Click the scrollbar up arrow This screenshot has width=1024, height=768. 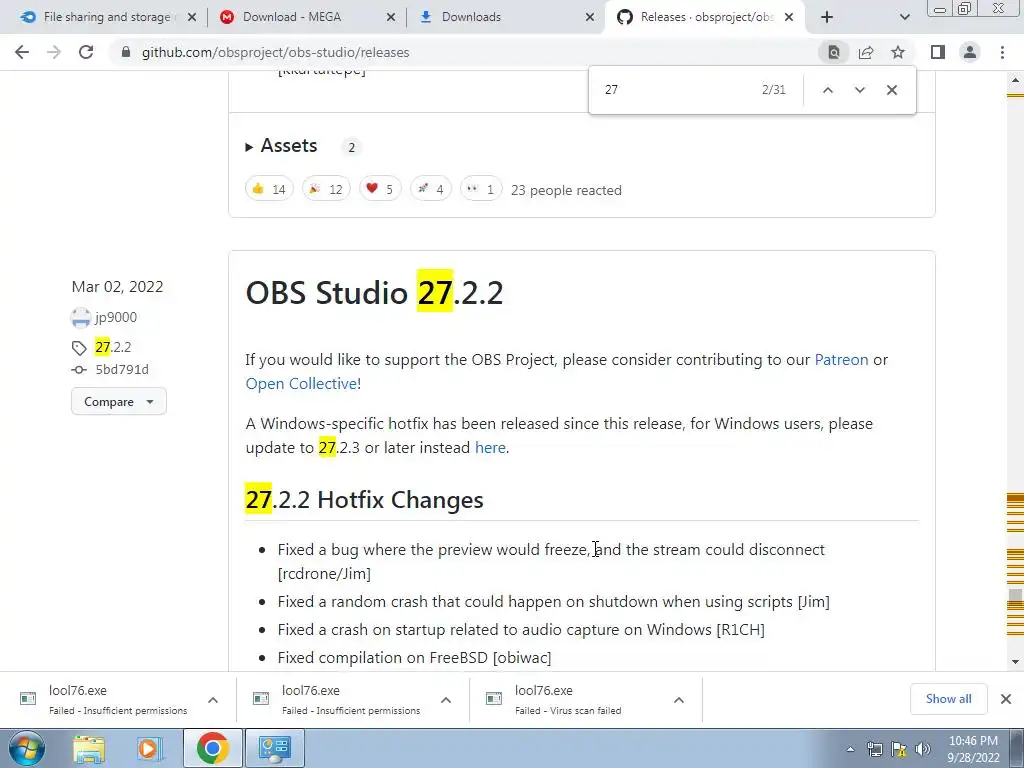(x=1015, y=80)
